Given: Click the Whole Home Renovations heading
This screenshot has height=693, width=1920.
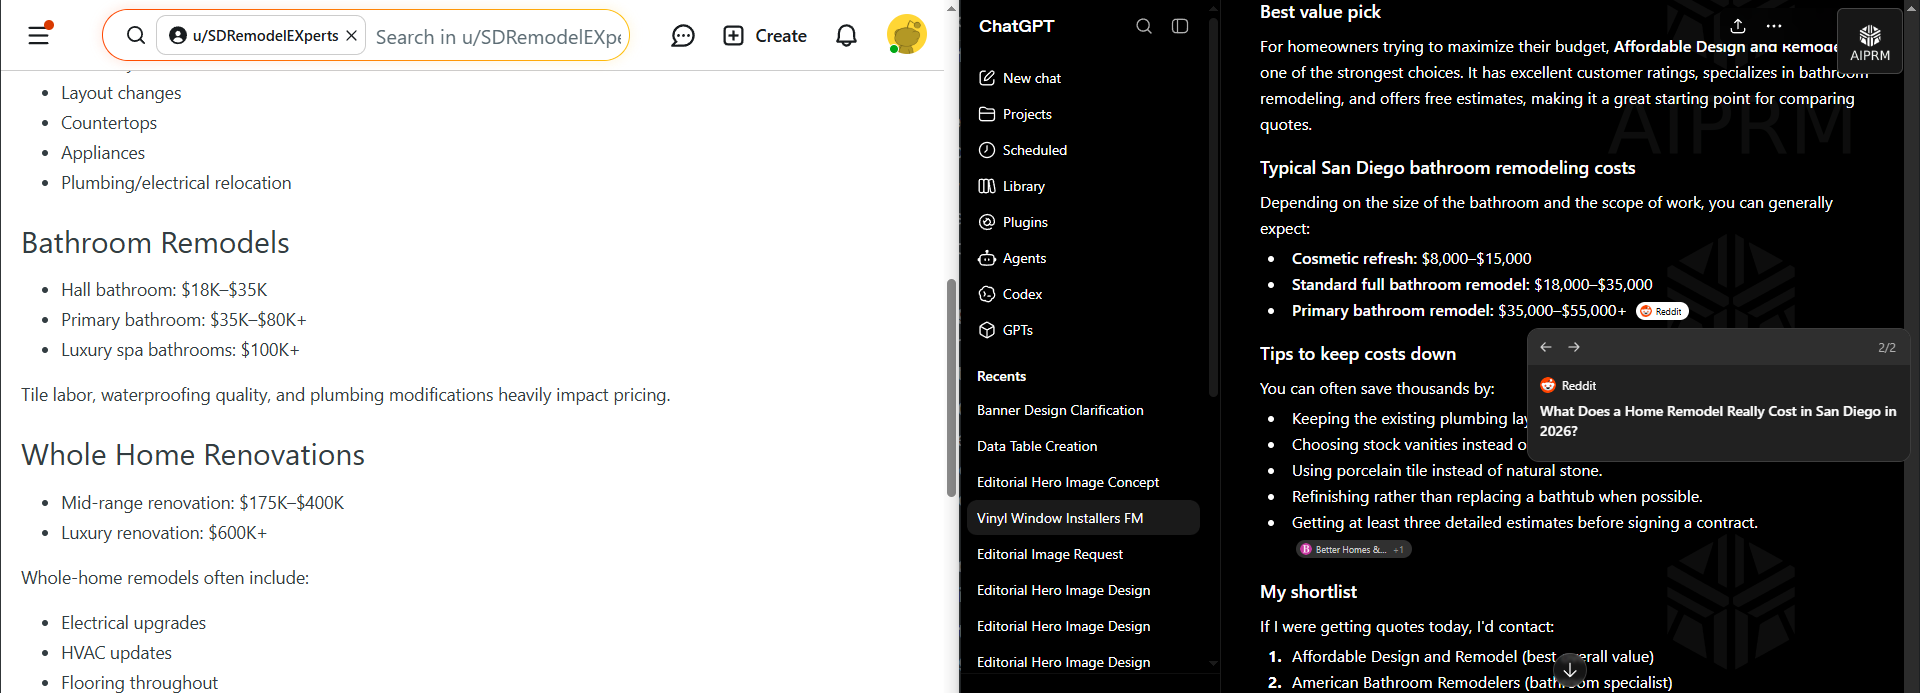Looking at the screenshot, I should [x=193, y=455].
